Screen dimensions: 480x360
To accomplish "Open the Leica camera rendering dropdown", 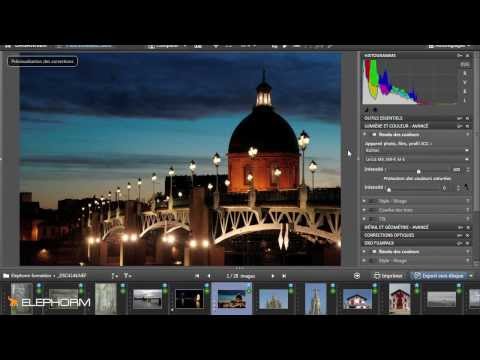I will point(417,159).
